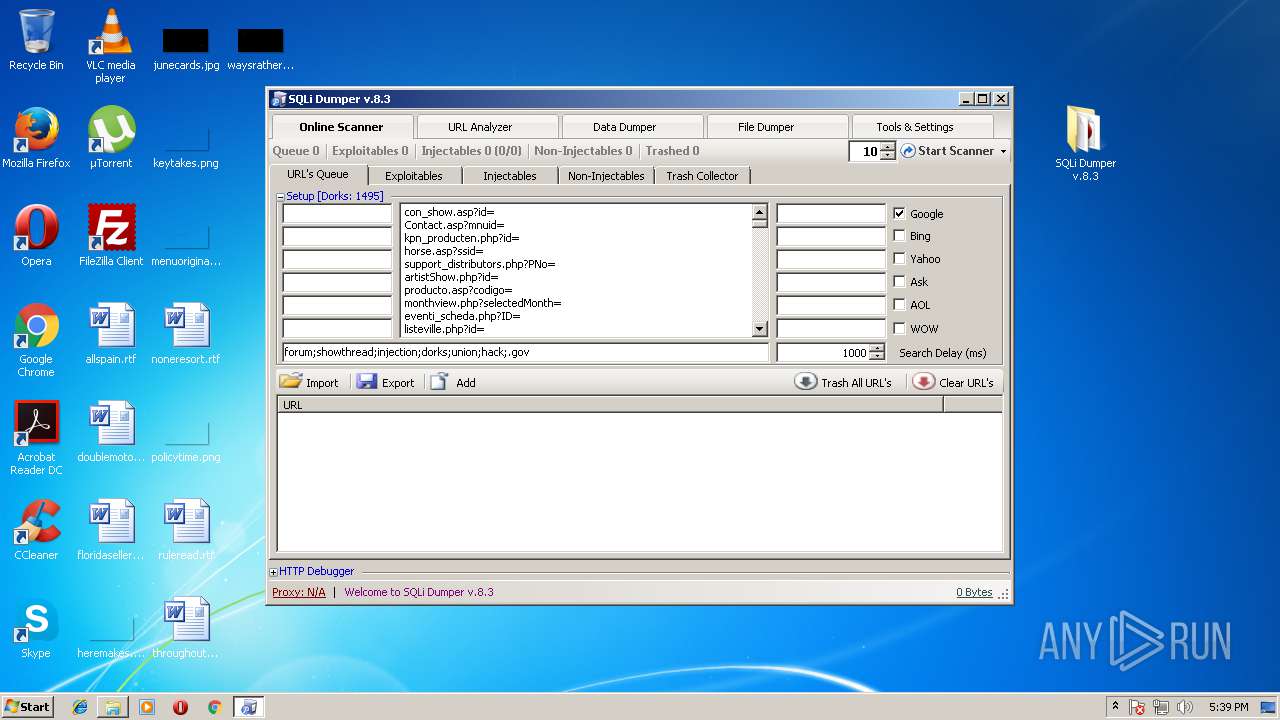
Task: Select dork line 'monthview.php?selectedMonth='
Action: (483, 303)
